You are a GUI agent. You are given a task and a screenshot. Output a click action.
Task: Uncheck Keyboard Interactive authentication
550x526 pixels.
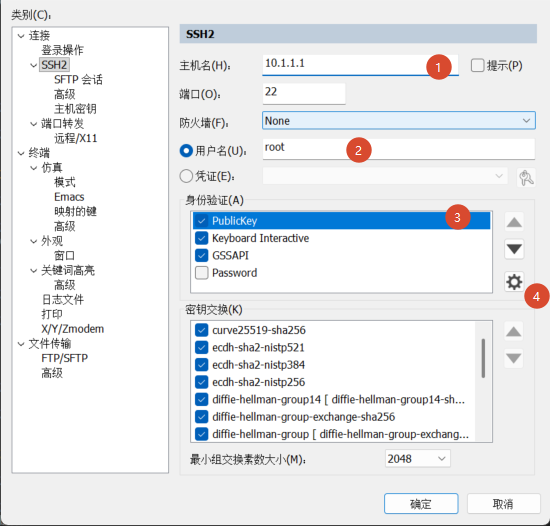pyautogui.click(x=201, y=238)
